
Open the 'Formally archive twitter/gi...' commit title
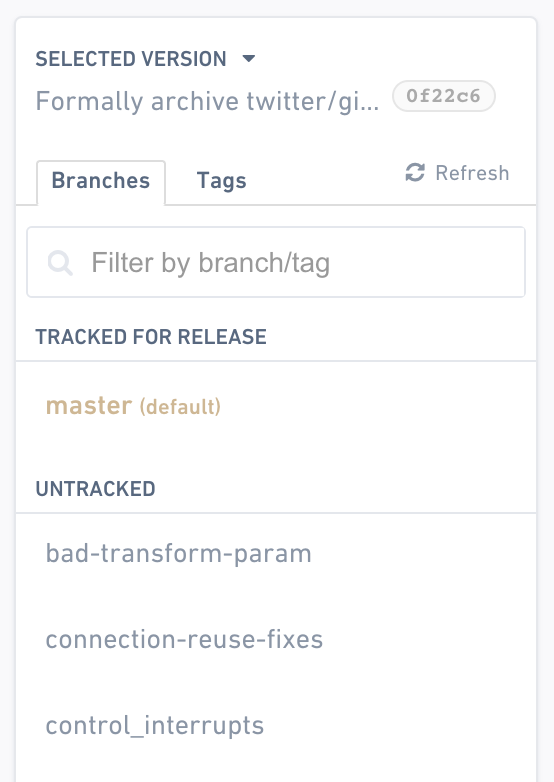tap(207, 102)
